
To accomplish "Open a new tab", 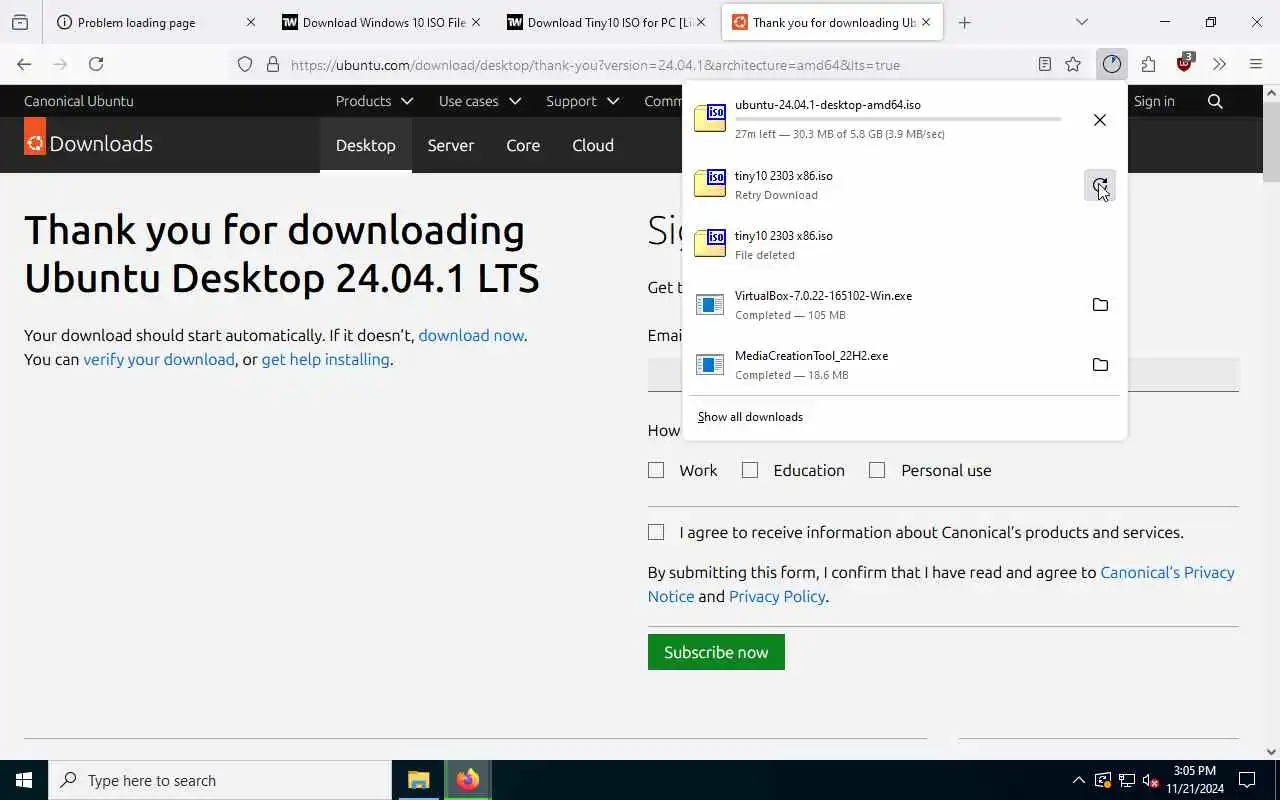I will tap(964, 22).
